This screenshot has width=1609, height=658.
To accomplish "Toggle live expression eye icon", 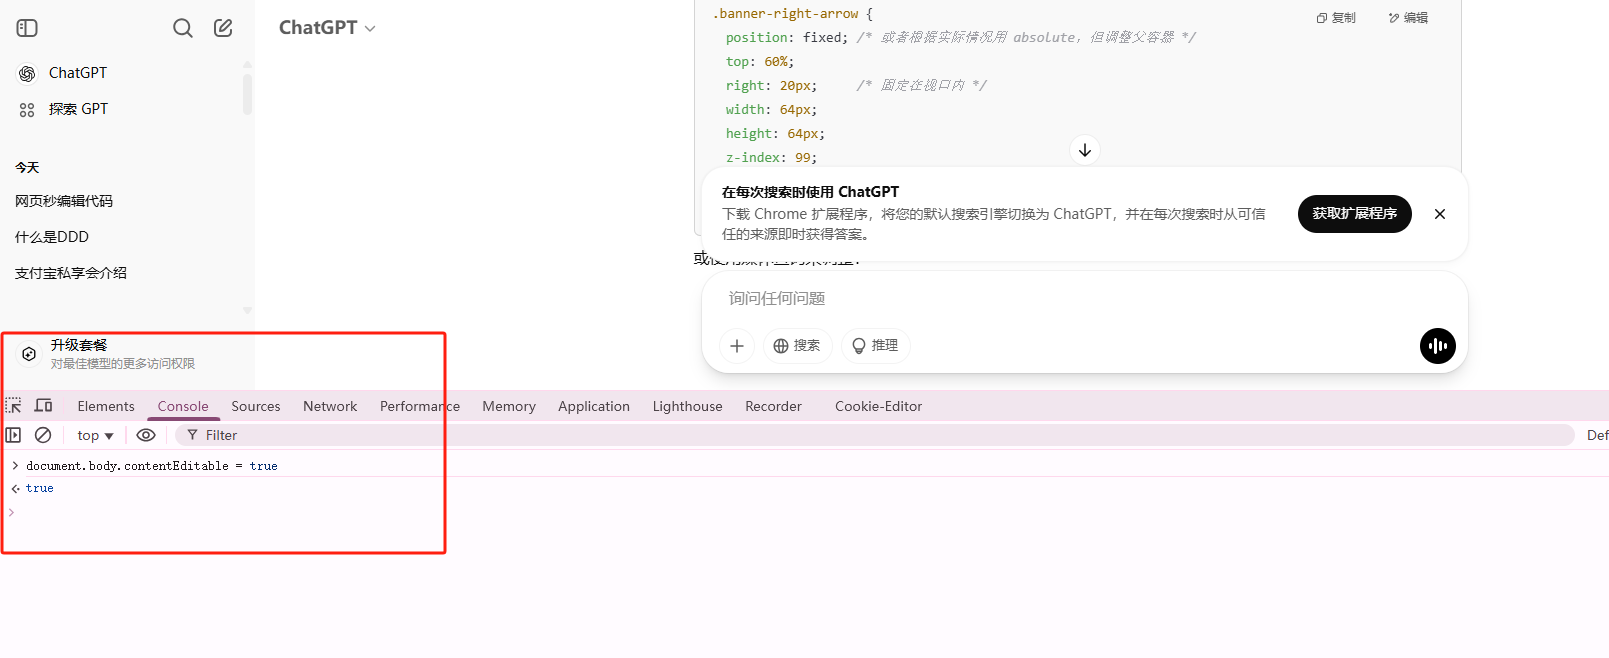I will tap(146, 435).
